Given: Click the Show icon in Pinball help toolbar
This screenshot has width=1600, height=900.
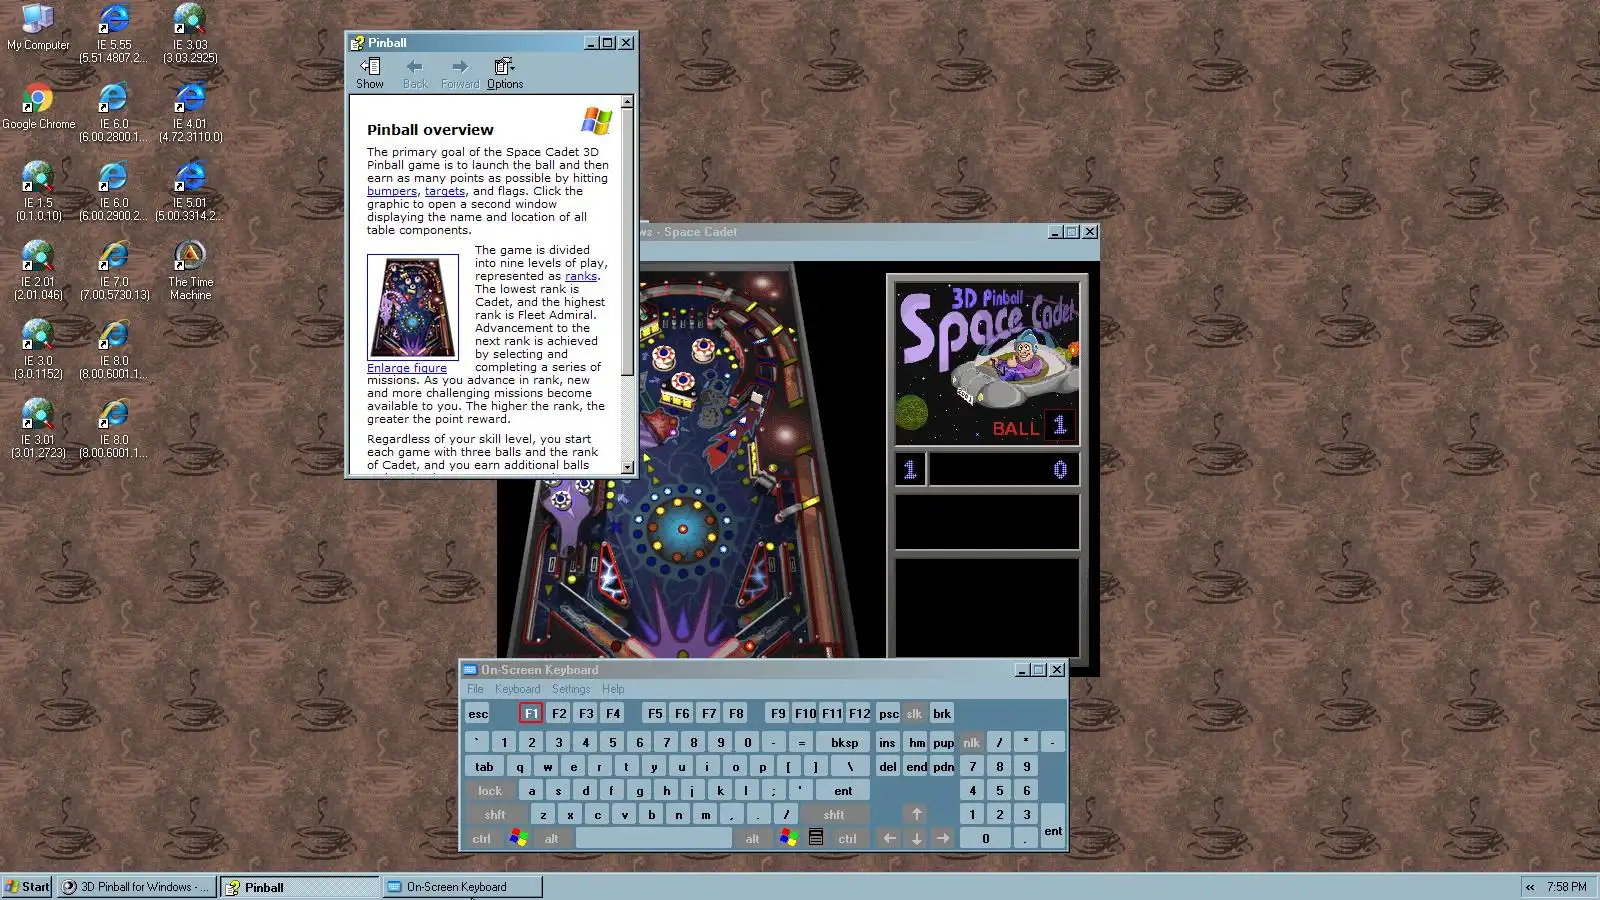Looking at the screenshot, I should pos(370,73).
